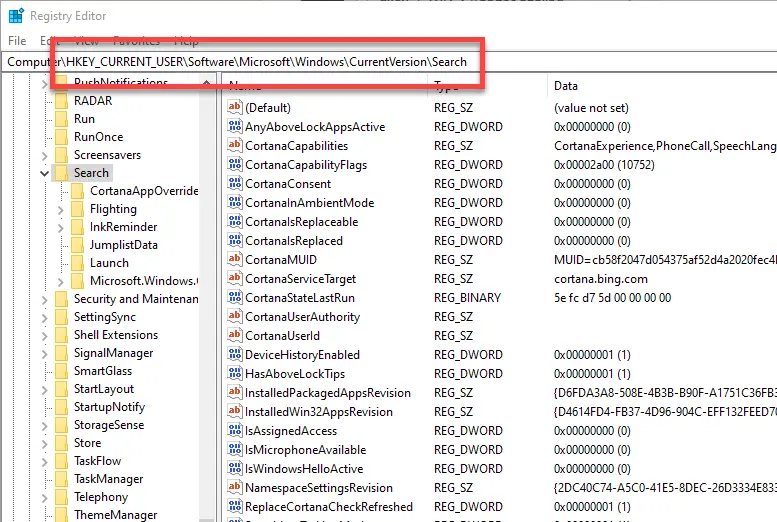Select the HasAboveLockTips DWORD icon
Viewport: 777px width, 522px height.
(x=234, y=373)
